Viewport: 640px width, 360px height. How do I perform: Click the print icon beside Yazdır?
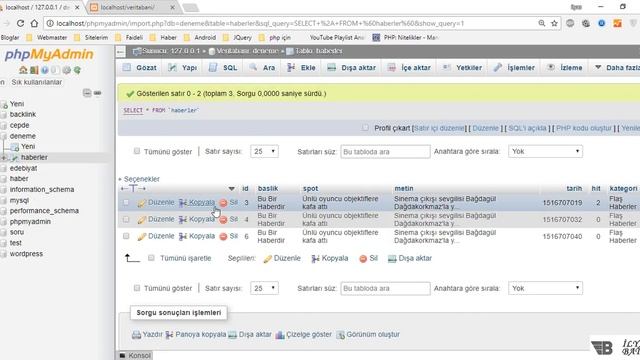pos(136,335)
